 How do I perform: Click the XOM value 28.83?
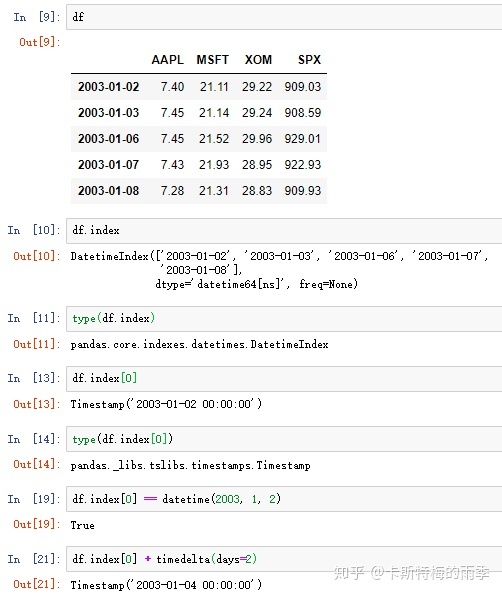[x=257, y=191]
